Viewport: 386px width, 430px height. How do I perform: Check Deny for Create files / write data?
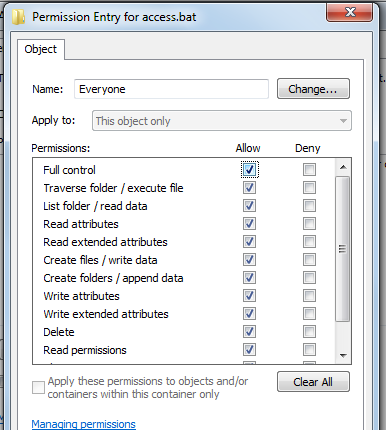coord(309,260)
